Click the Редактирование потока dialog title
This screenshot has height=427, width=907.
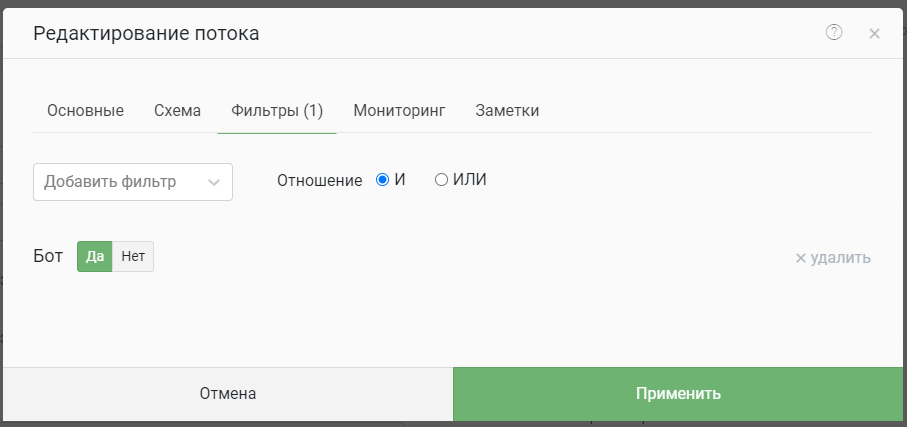coord(146,34)
